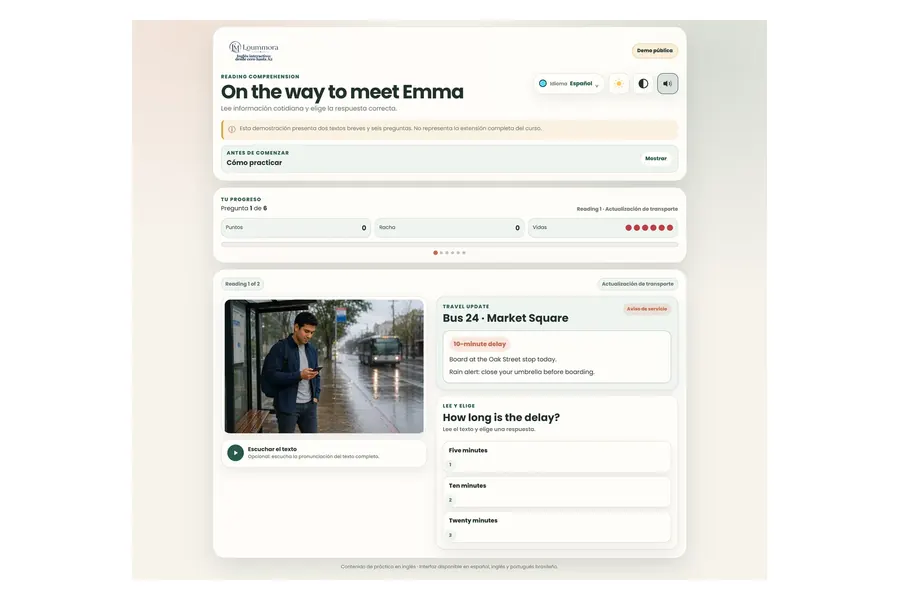Viewport: 900px width, 600px height.
Task: Click the Reading 1 of 2 badge
Action: click(242, 284)
